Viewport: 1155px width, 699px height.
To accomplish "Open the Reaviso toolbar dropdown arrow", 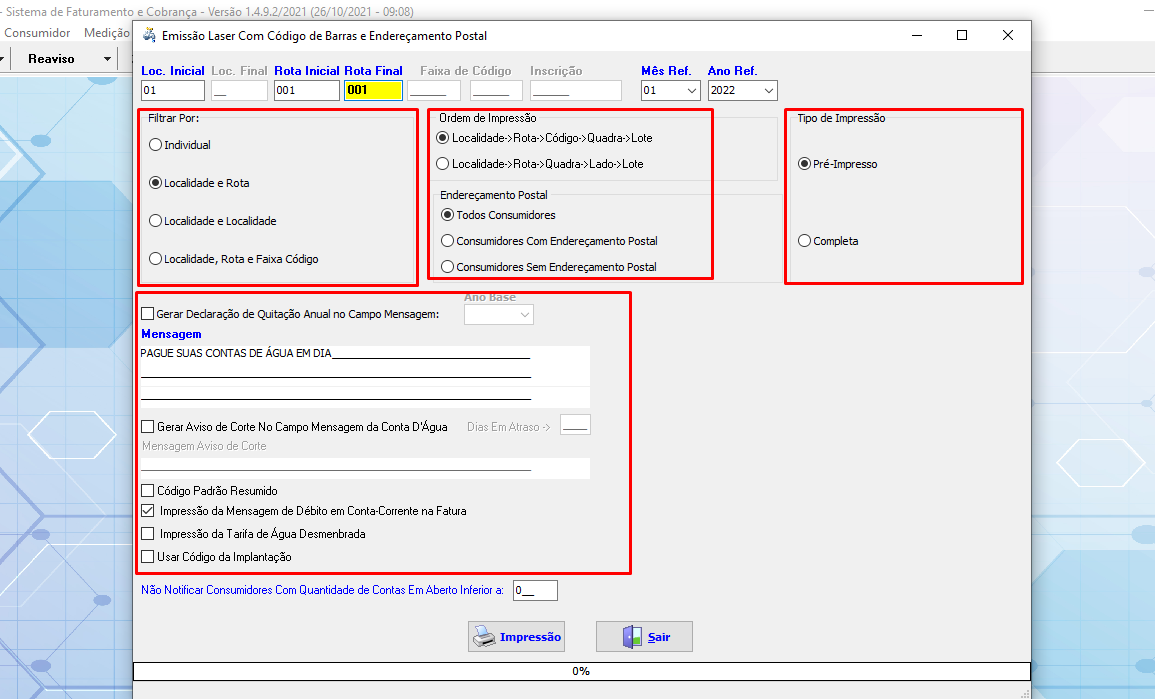I will click(108, 59).
